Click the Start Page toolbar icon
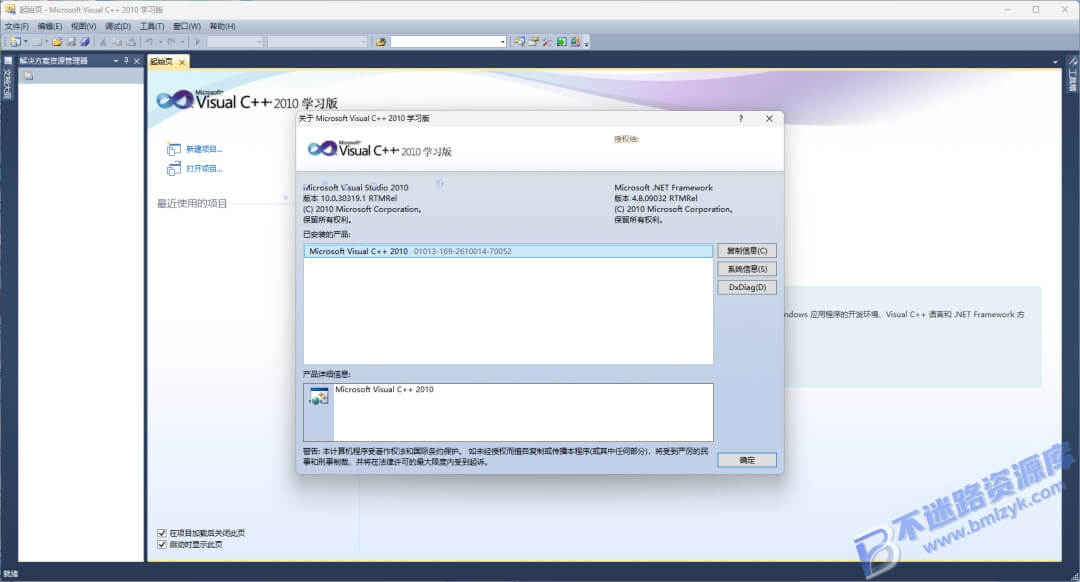Image resolution: width=1080 pixels, height=582 pixels. click(561, 42)
